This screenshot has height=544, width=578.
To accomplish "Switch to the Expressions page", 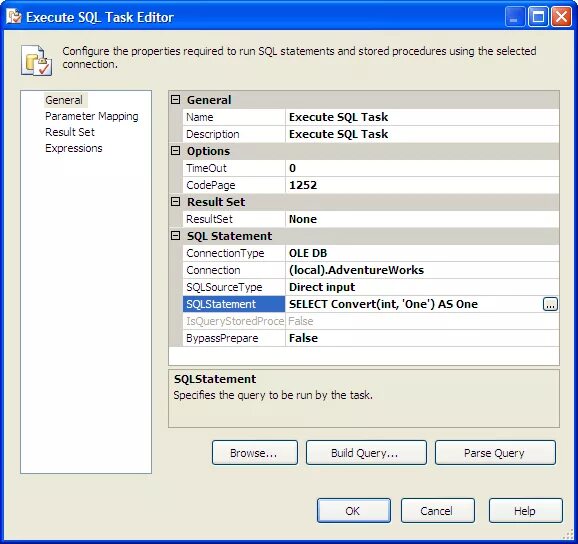I will [74, 148].
